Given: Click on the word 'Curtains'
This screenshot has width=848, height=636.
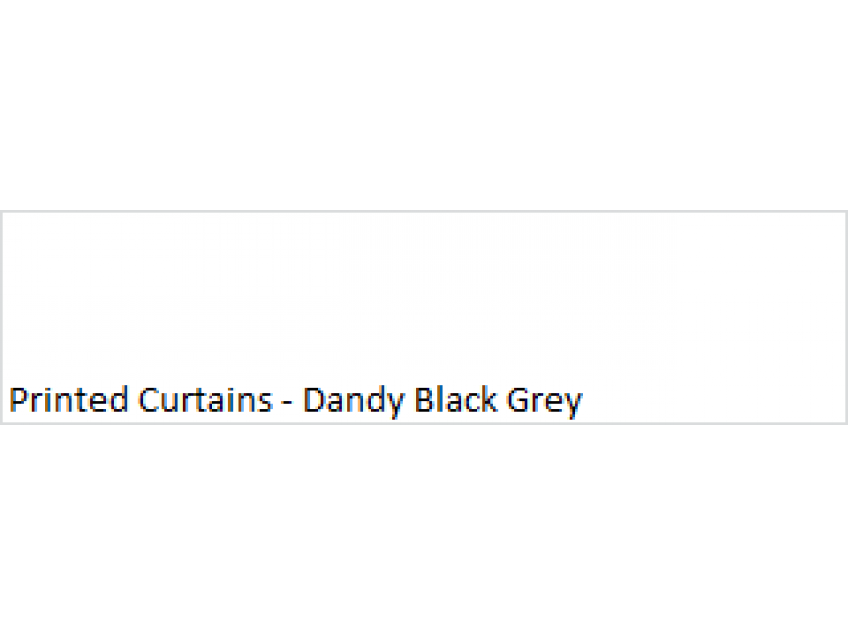Looking at the screenshot, I should tap(206, 399).
